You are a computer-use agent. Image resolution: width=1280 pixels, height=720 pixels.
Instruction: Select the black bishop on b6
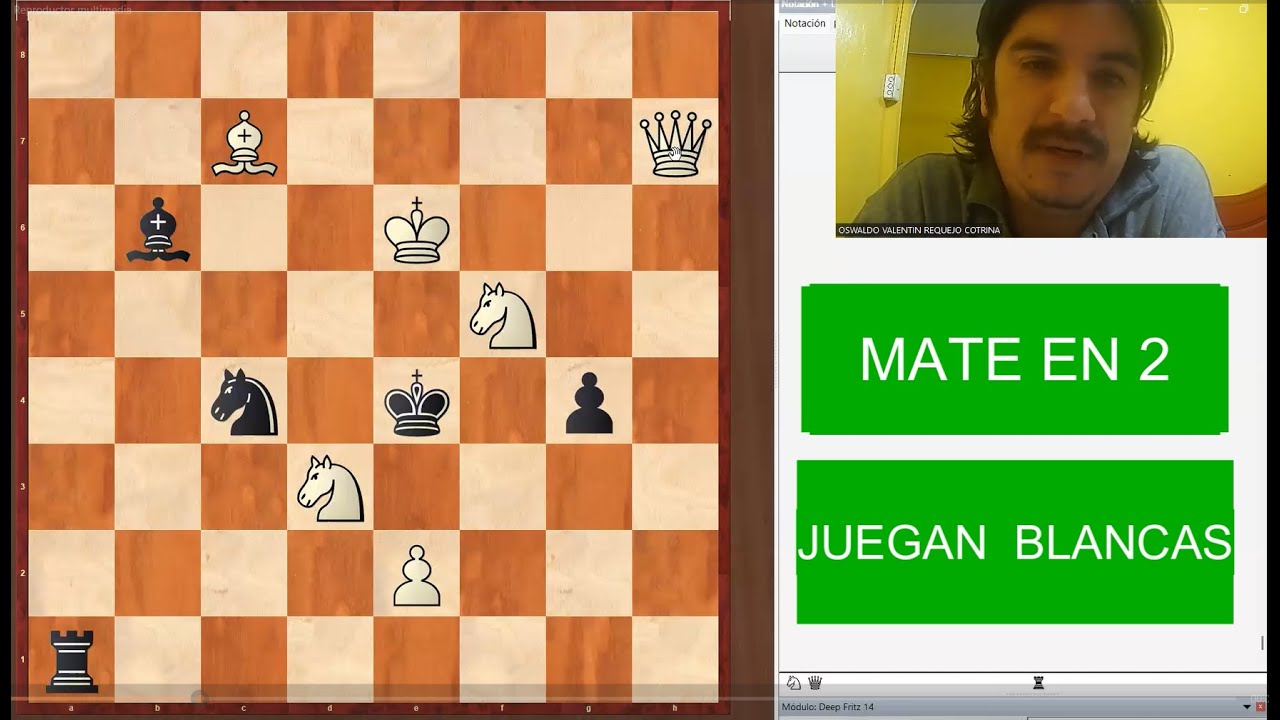(158, 230)
